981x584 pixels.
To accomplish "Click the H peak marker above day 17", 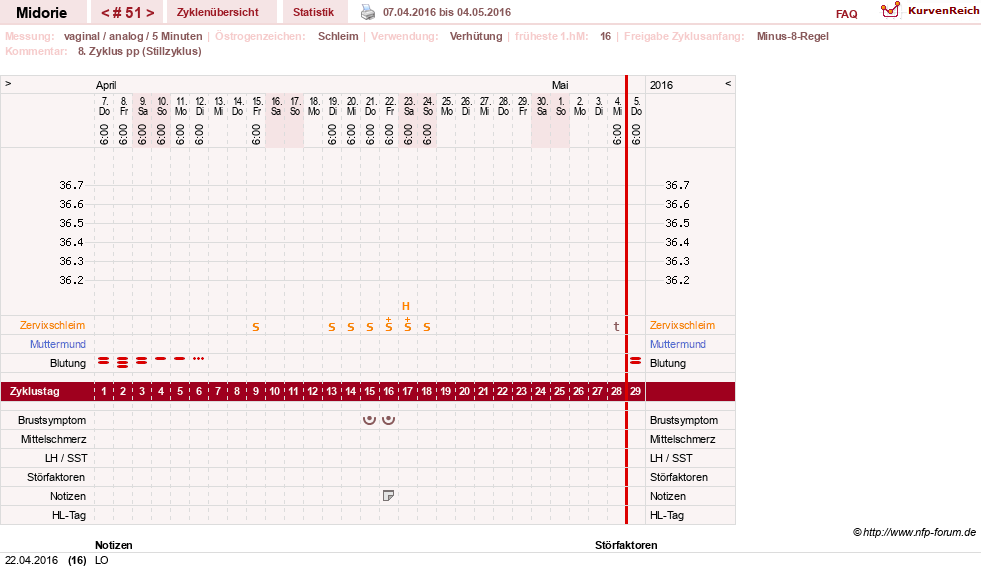I will click(406, 306).
